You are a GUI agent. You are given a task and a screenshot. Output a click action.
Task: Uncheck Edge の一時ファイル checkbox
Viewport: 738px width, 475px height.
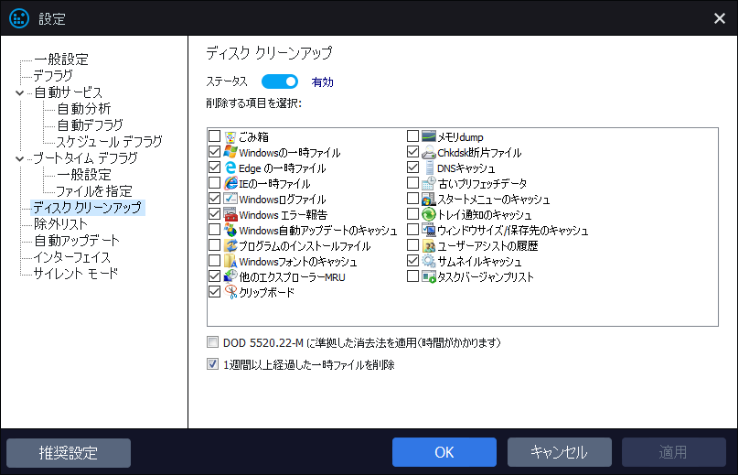pyautogui.click(x=214, y=168)
